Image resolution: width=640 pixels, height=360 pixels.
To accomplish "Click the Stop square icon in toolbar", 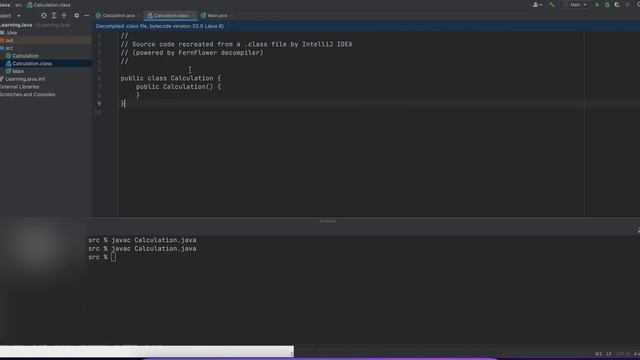I will click(x=627, y=5).
